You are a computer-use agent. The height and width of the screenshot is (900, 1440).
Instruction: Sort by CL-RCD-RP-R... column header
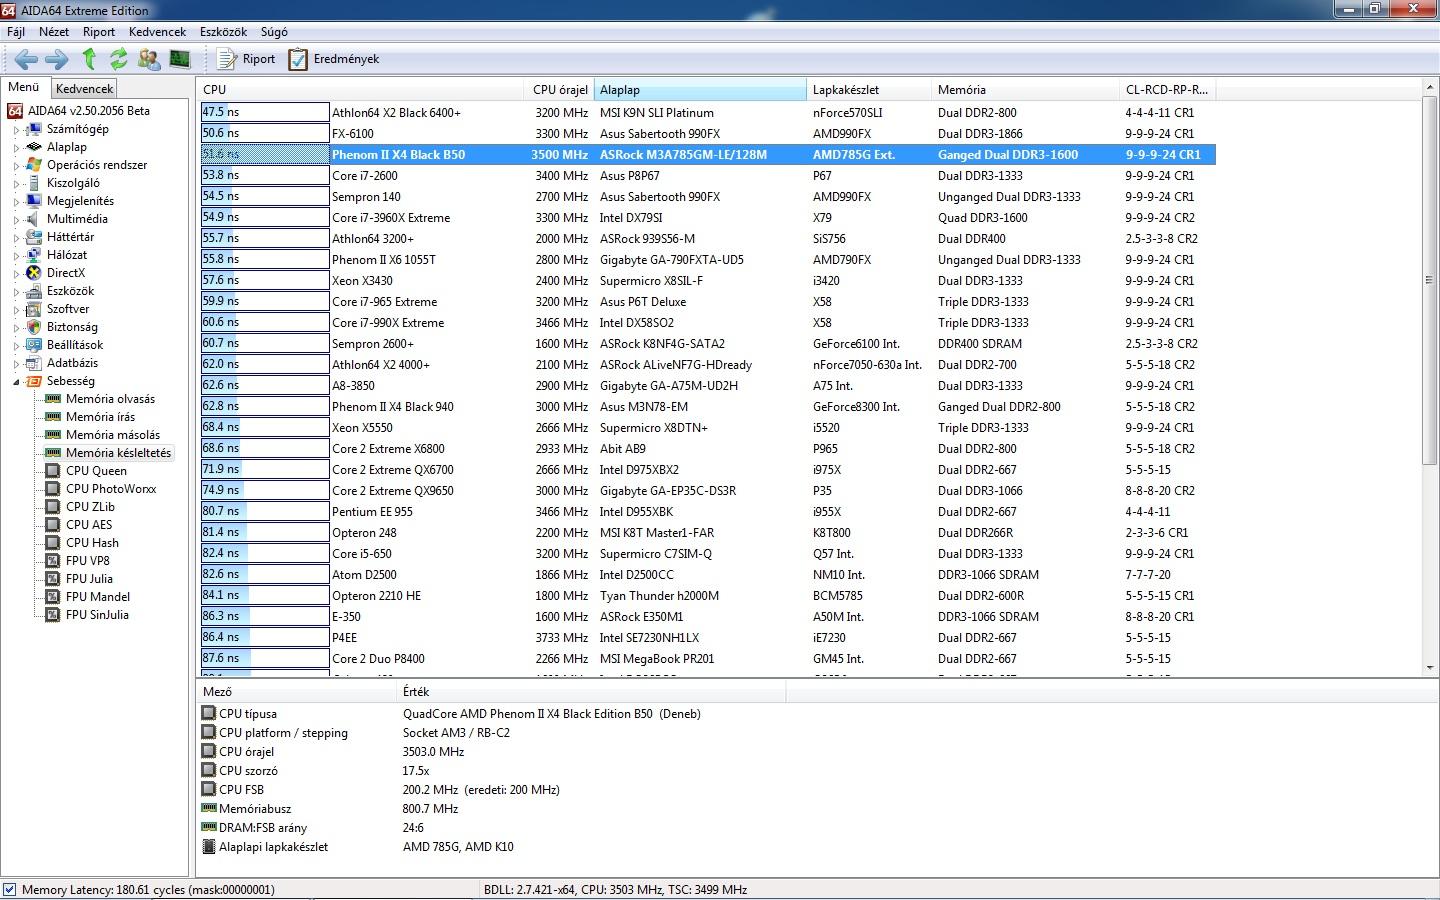pos(1167,90)
